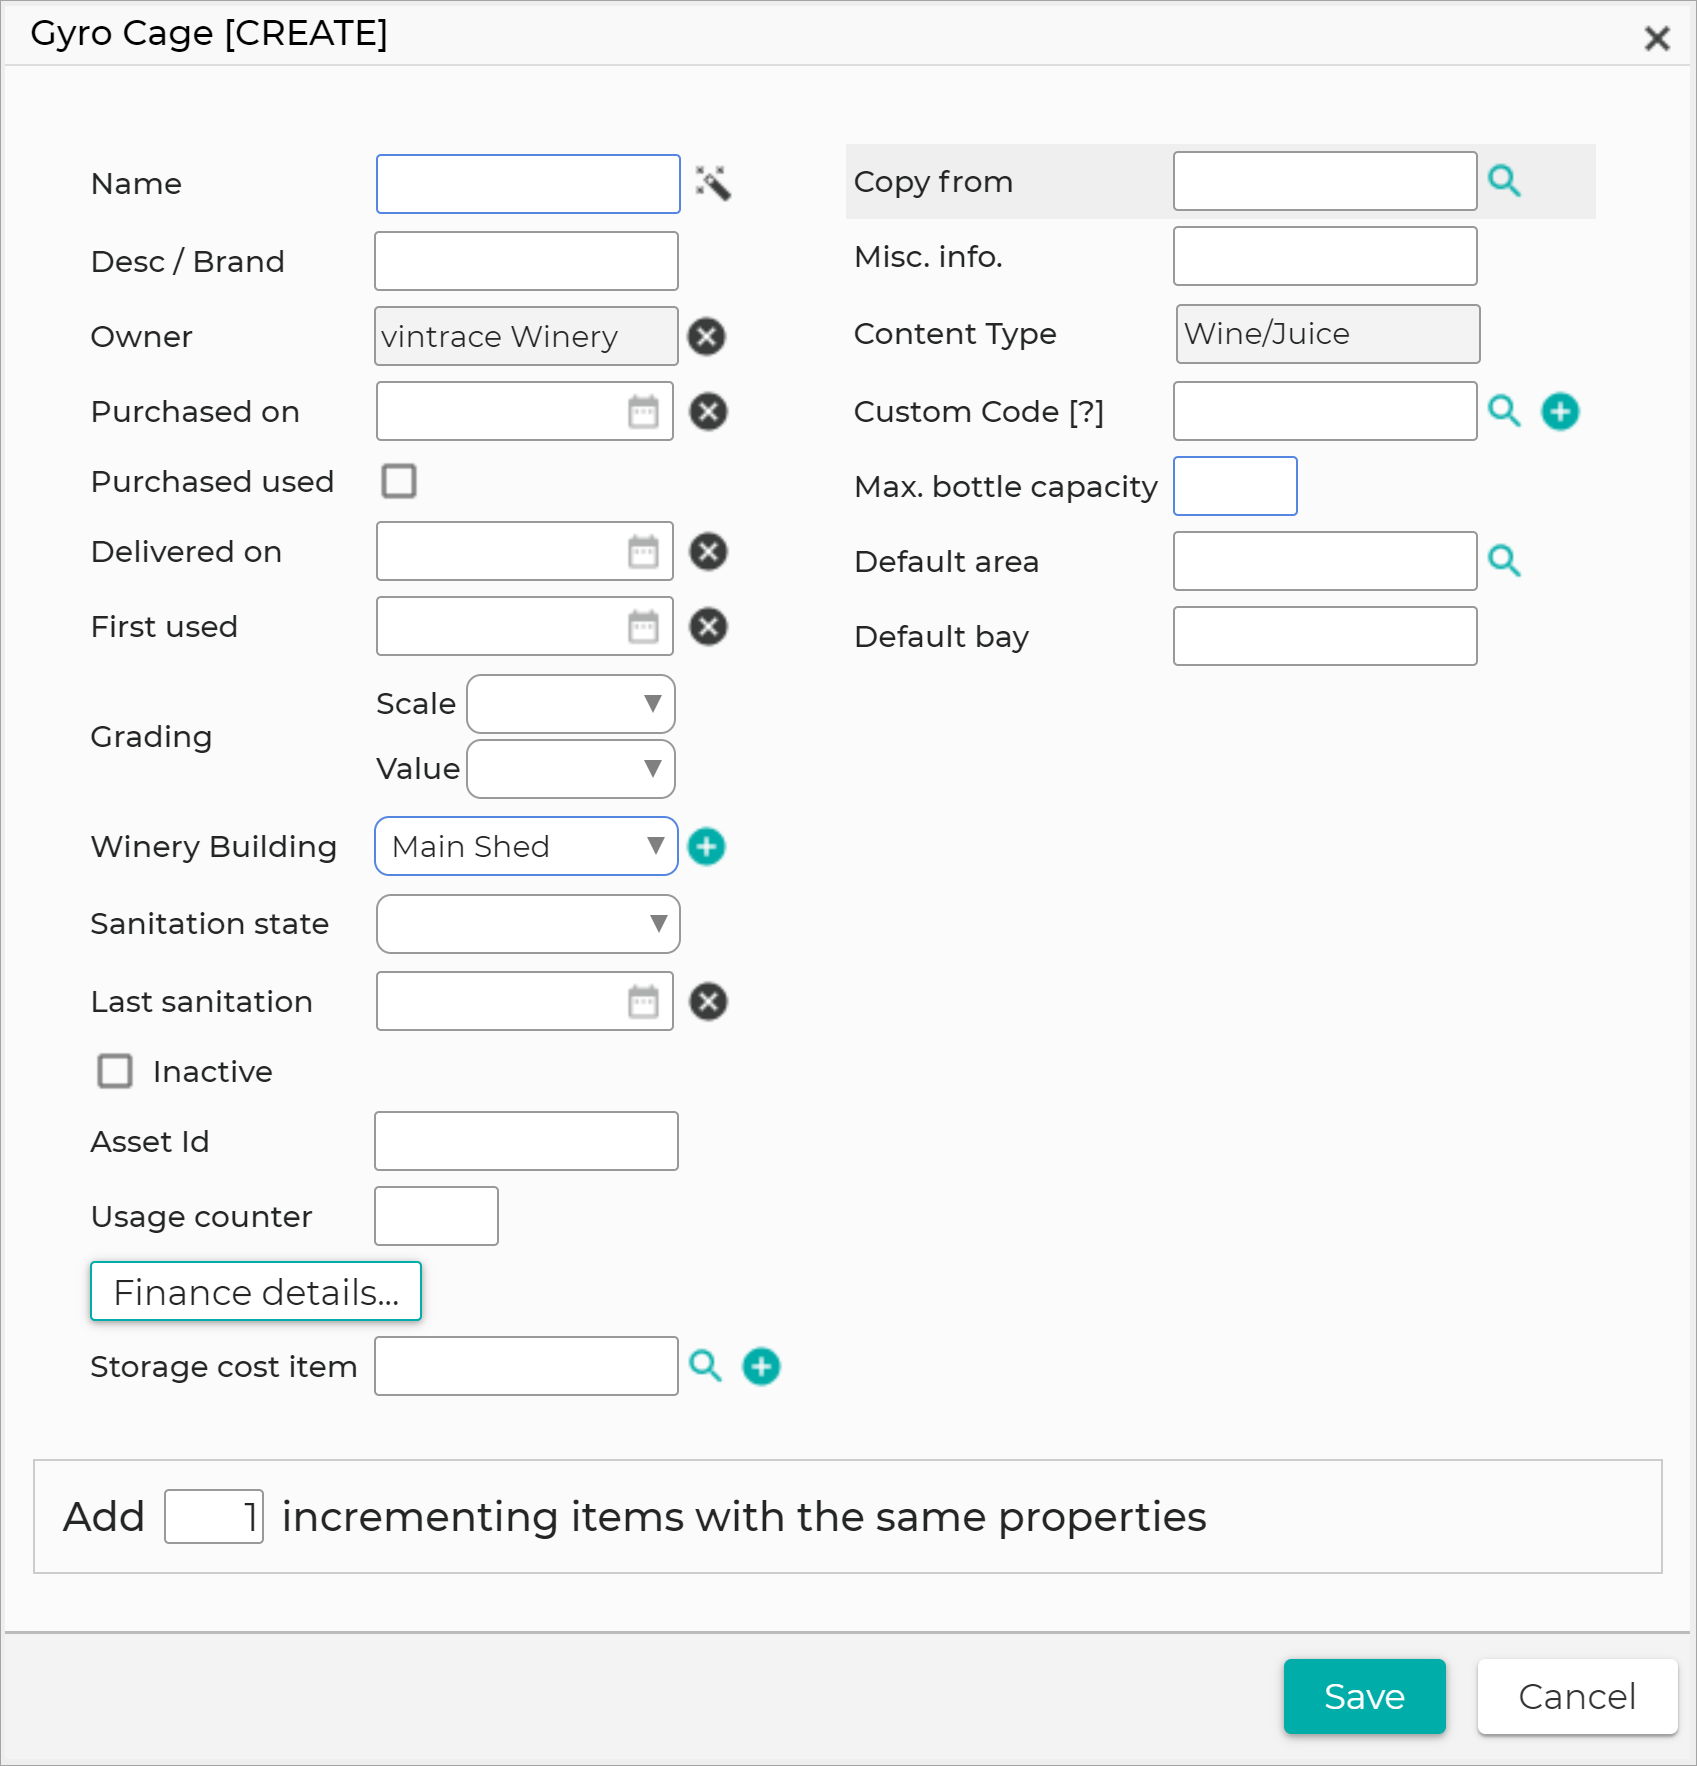This screenshot has width=1697, height=1766.
Task: Search for a Default area
Action: tap(1504, 561)
